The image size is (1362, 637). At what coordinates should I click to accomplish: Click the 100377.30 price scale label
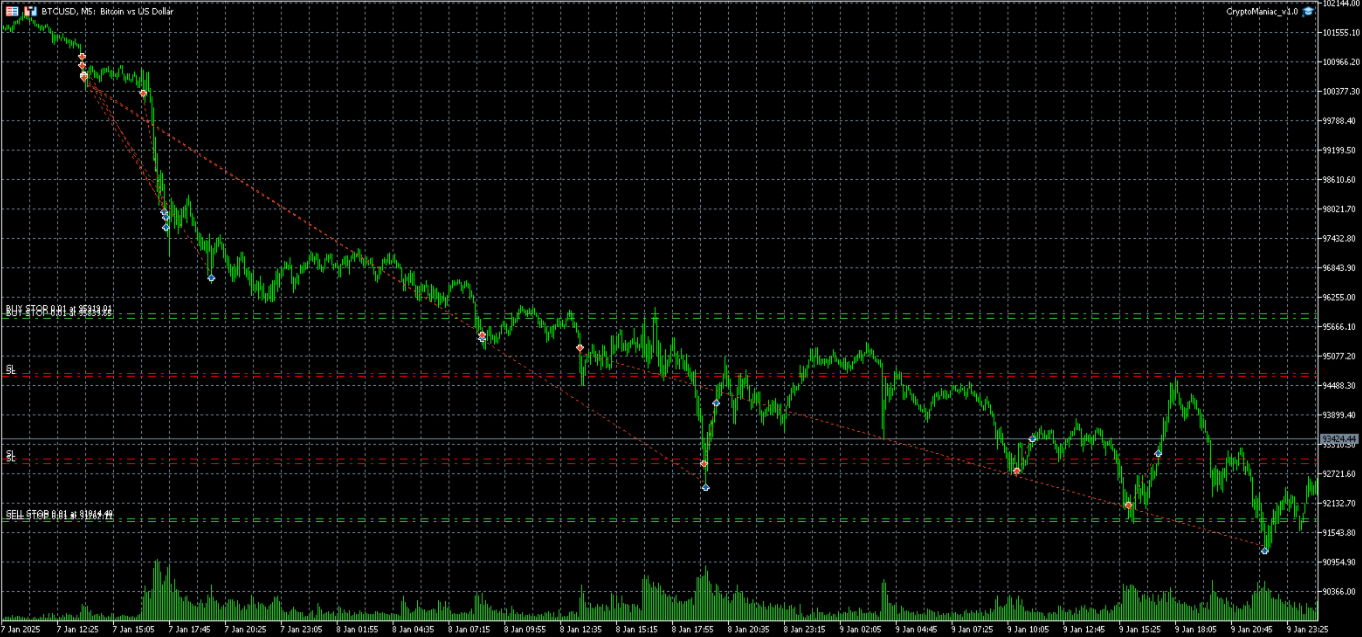click(x=1339, y=91)
